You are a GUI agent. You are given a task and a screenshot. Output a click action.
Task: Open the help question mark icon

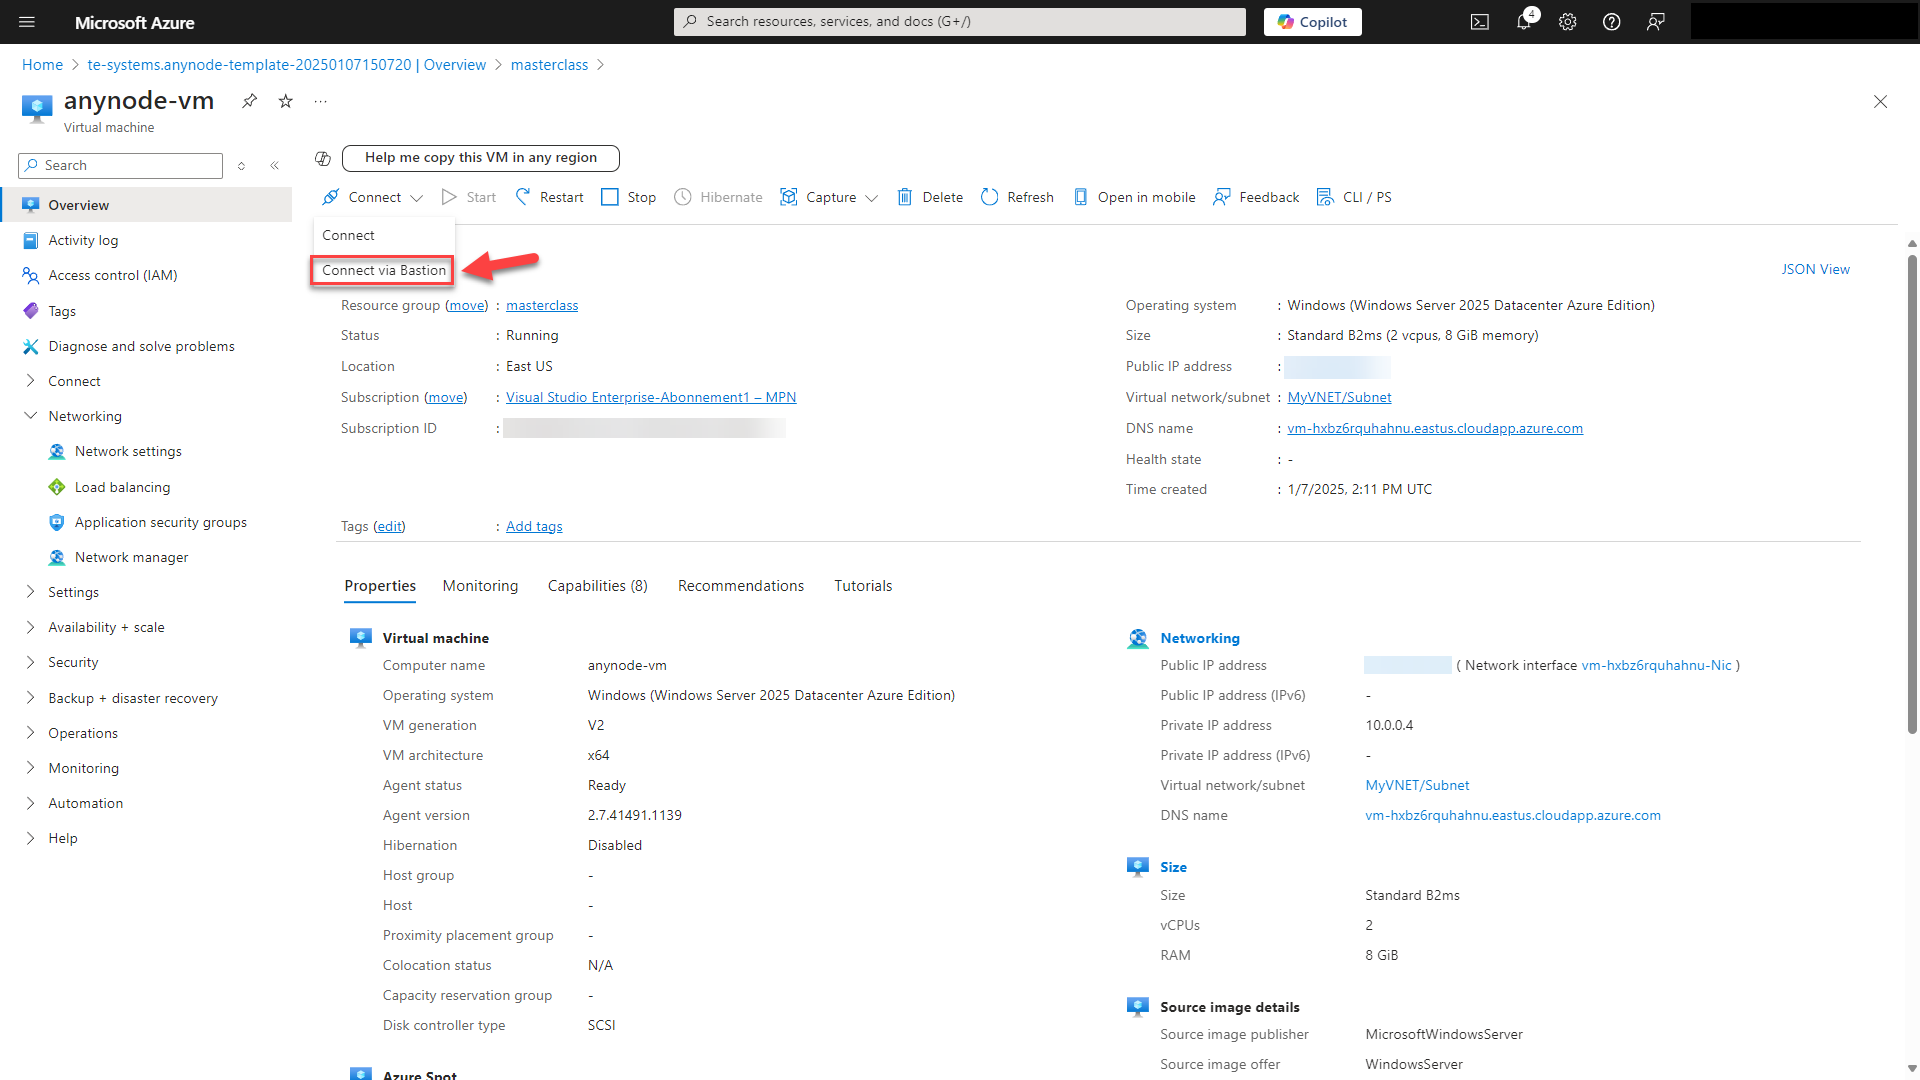(x=1612, y=22)
